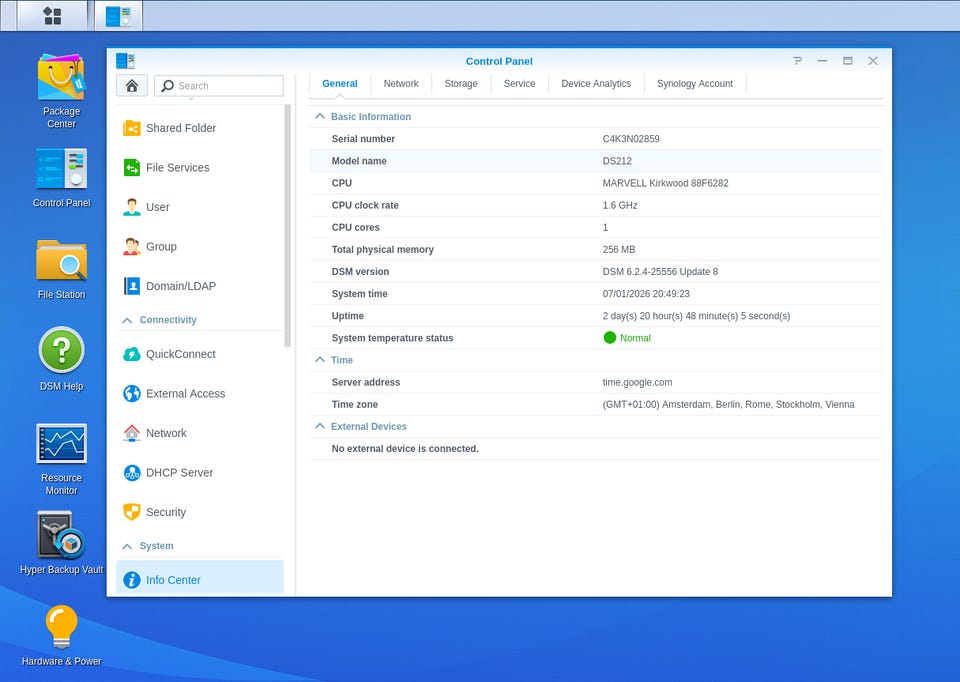
Task: Collapse the Basic Information section
Action: [x=320, y=116]
